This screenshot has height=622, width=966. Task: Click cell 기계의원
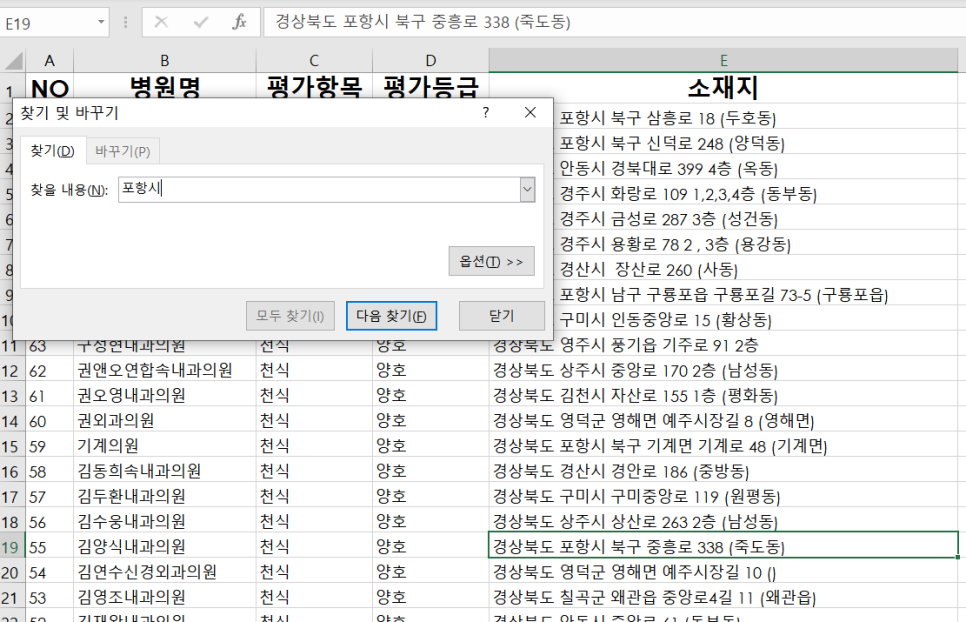[x=164, y=446]
